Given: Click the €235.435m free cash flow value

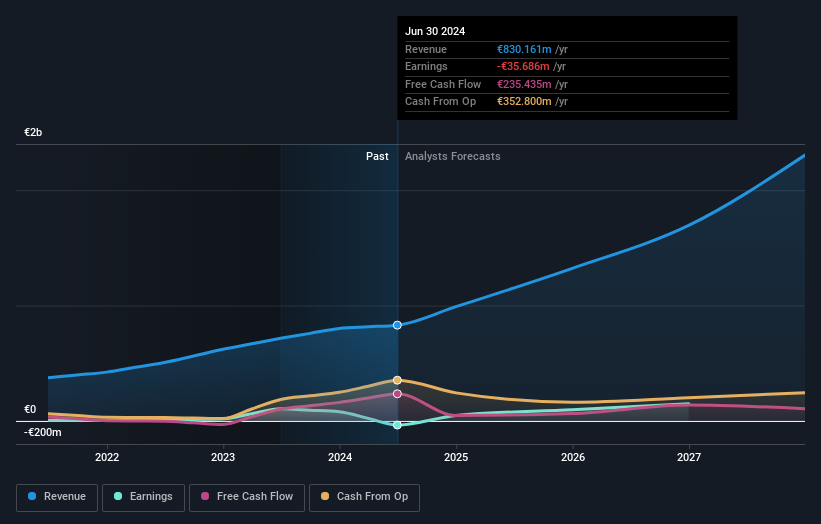Looking at the screenshot, I should [x=524, y=84].
